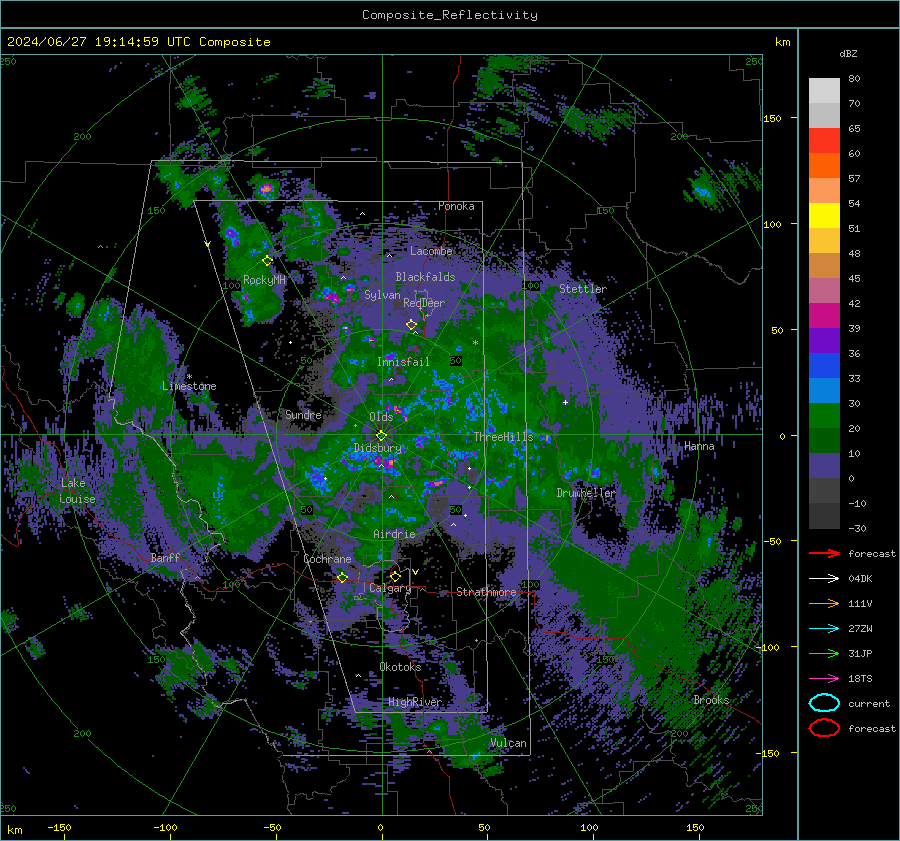Viewport: 900px width, 841px height.
Task: Click the blue swatch between 36 and 33 dBZ
Action: click(x=824, y=366)
